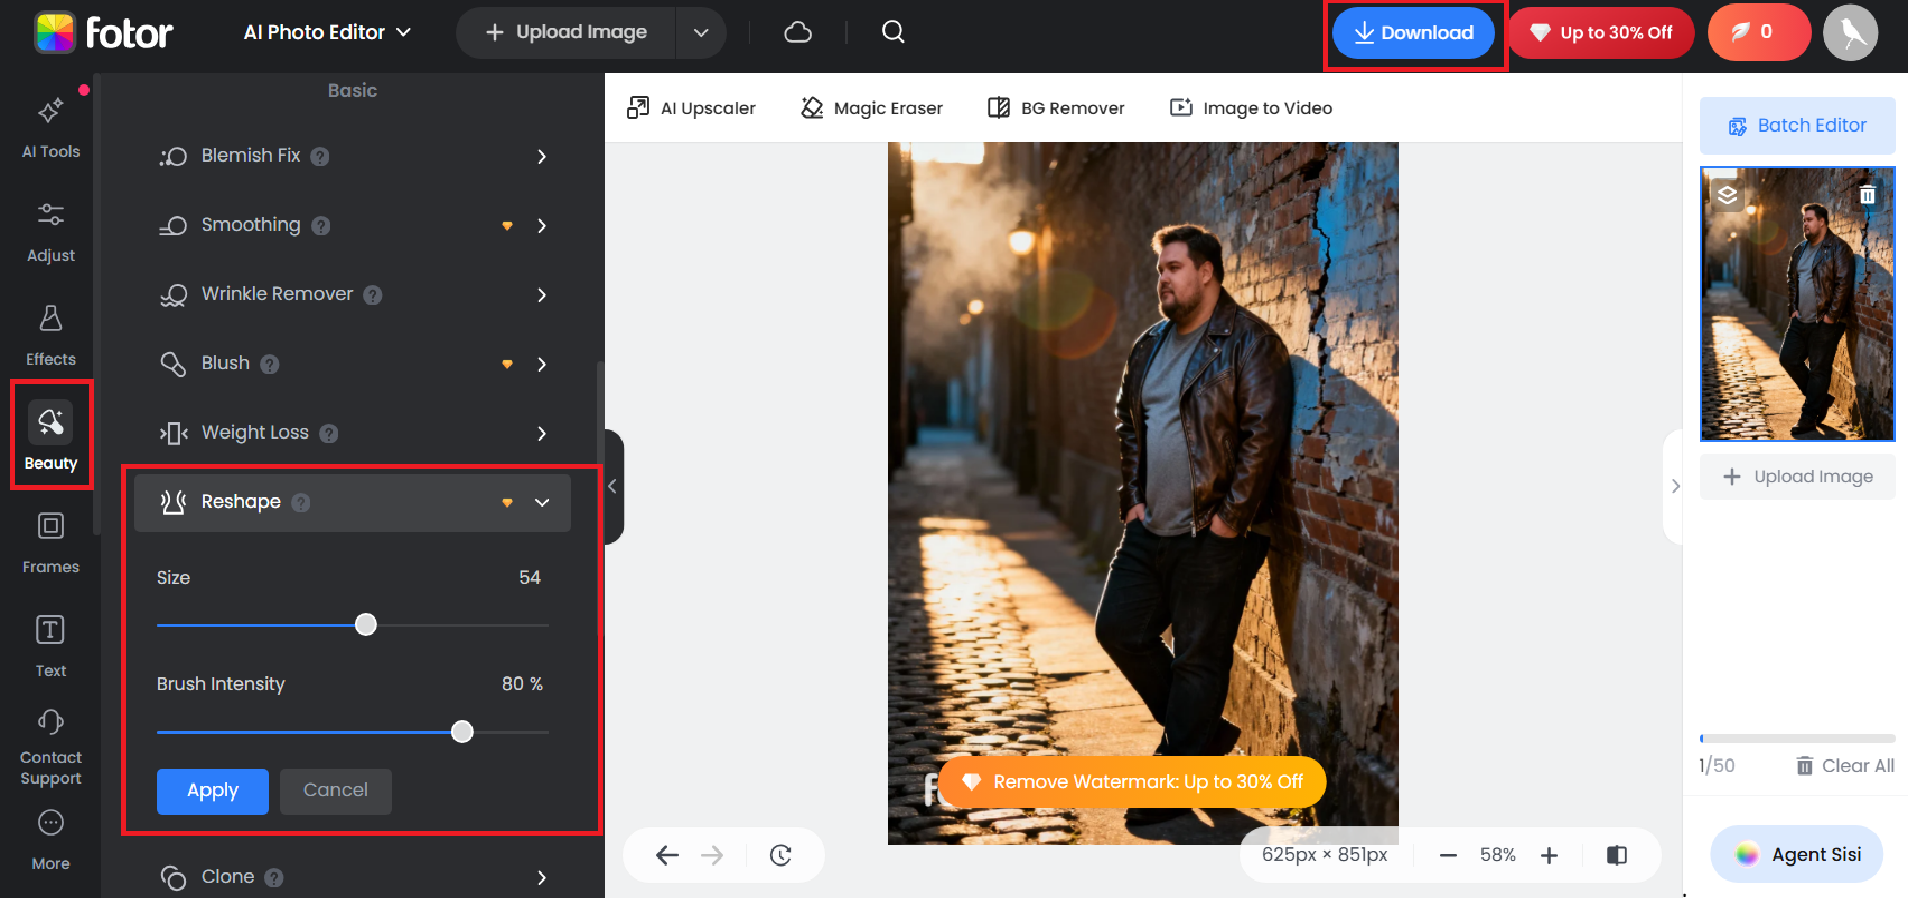Open the Upload Image dropdown arrow
This screenshot has width=1908, height=898.
coord(701,33)
